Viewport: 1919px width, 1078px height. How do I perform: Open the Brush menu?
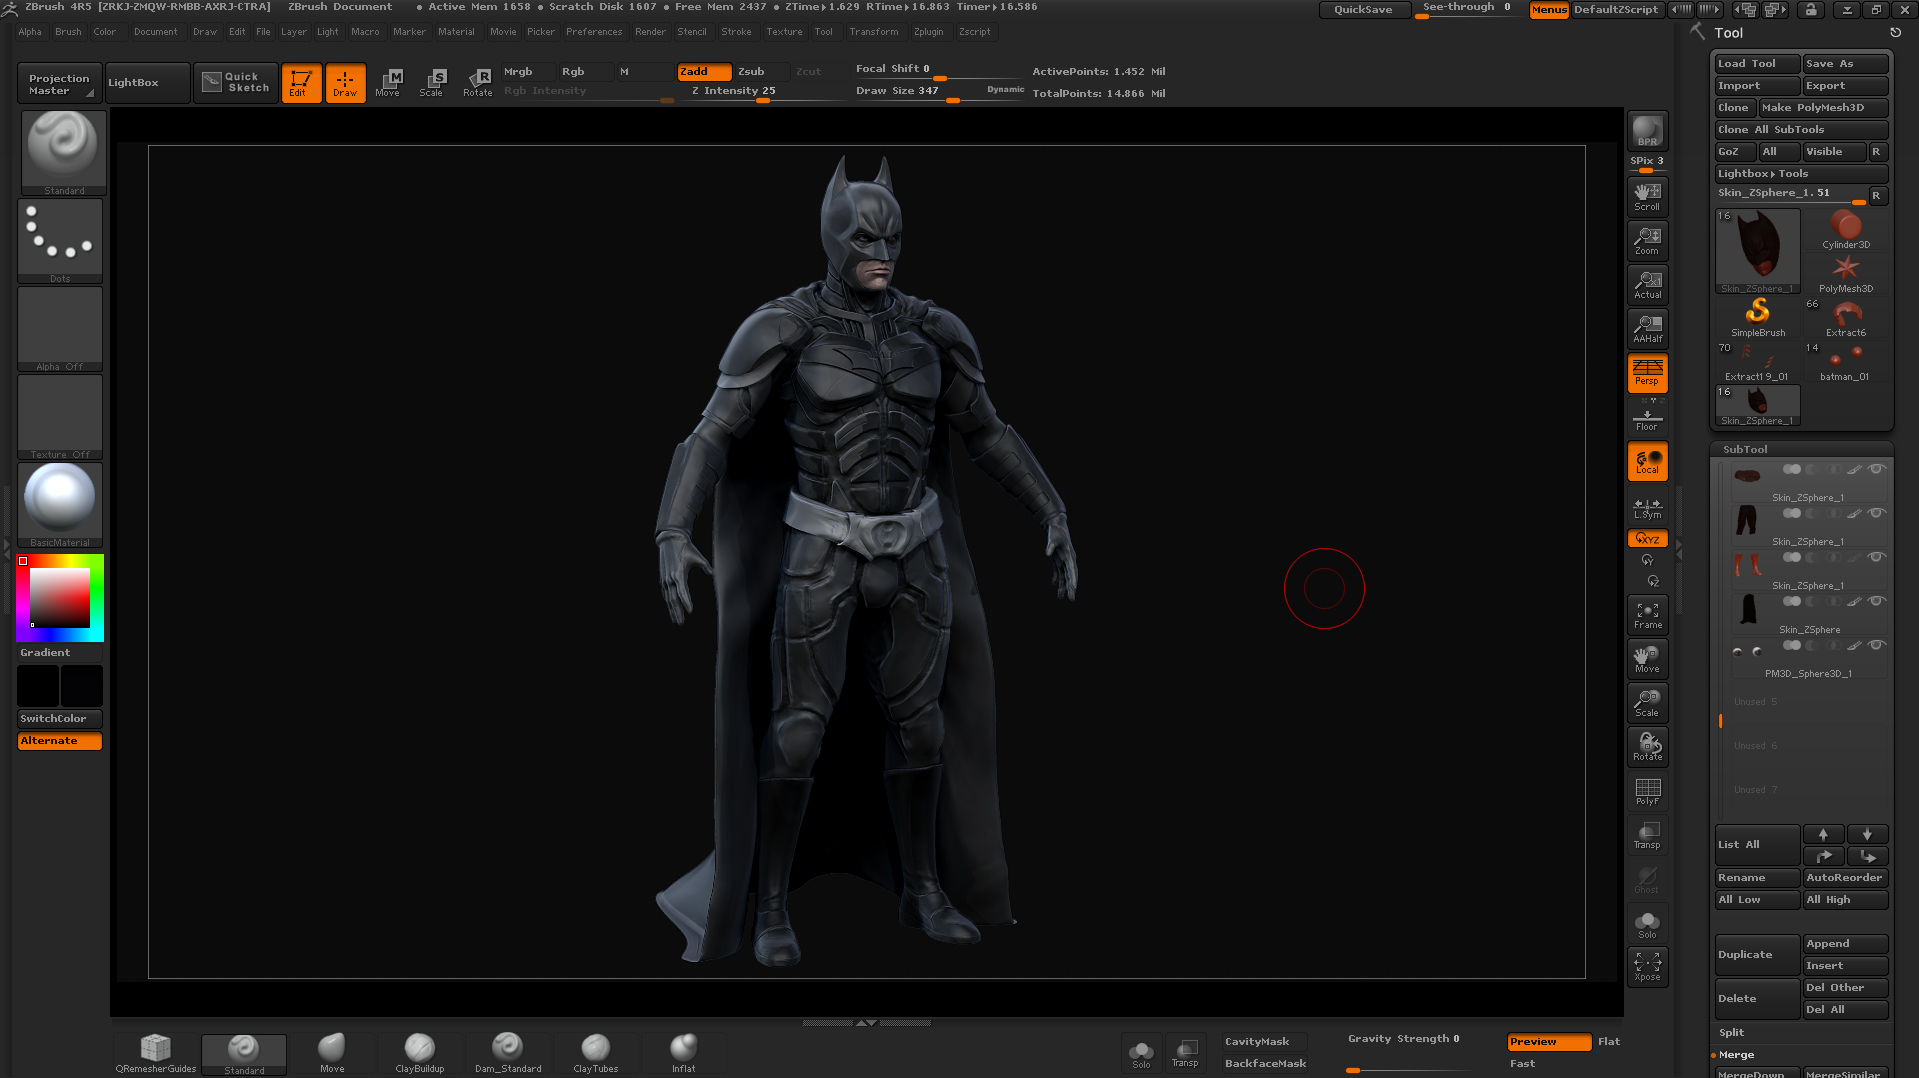tap(68, 32)
